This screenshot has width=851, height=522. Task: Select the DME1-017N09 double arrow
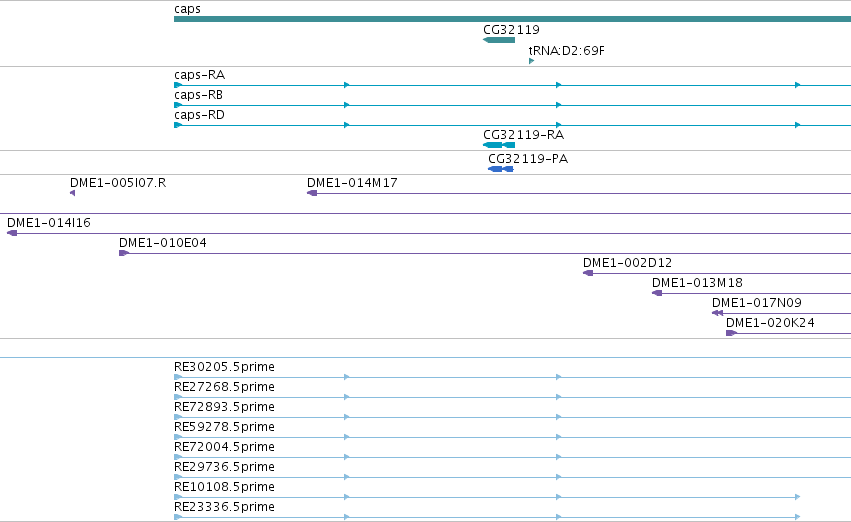click(x=717, y=314)
